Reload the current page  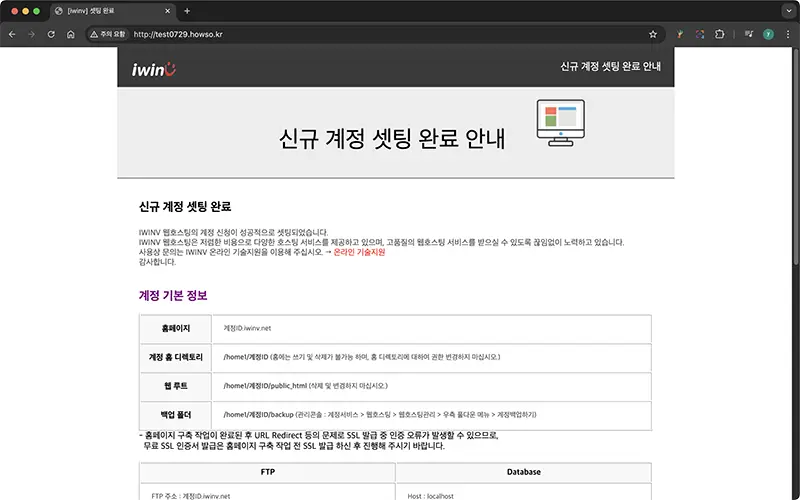click(x=51, y=34)
